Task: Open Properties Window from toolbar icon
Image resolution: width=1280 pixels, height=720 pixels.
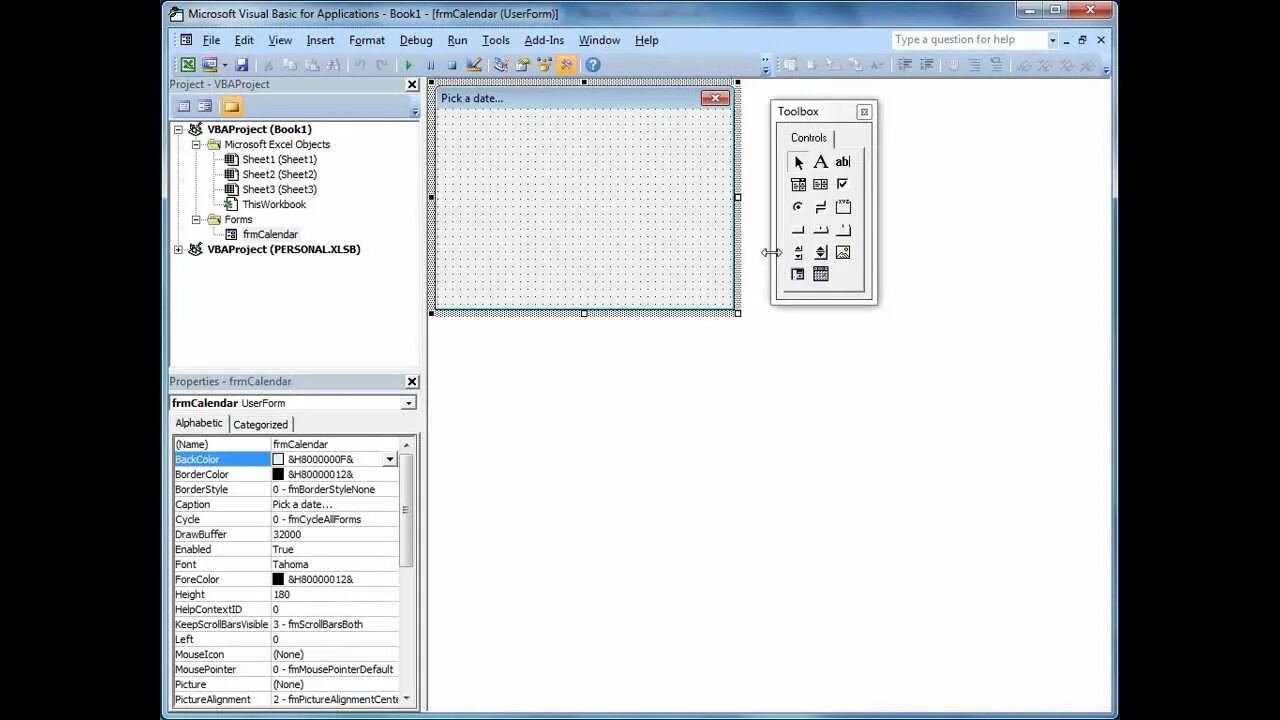Action: coord(522,65)
